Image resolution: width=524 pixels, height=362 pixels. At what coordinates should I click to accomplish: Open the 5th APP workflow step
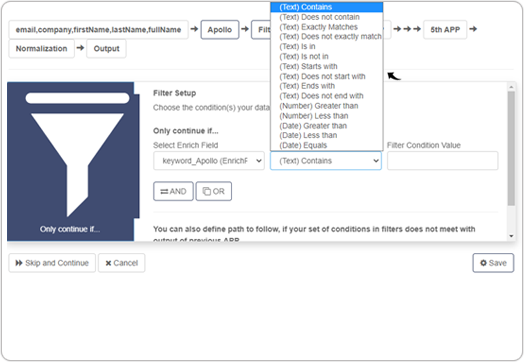(445, 30)
